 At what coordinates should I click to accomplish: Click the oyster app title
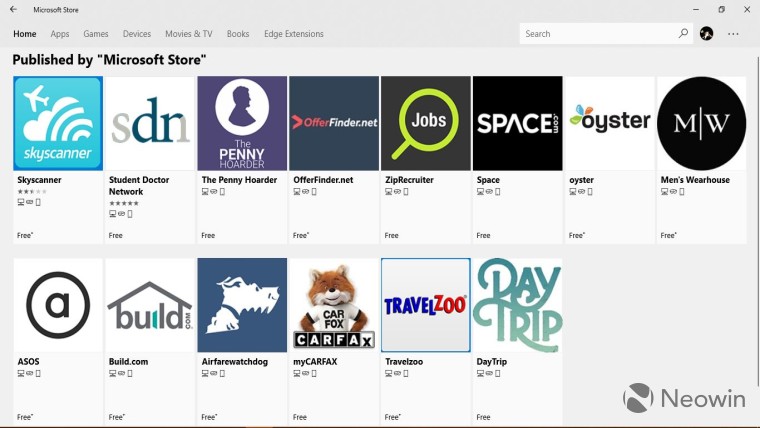581,180
